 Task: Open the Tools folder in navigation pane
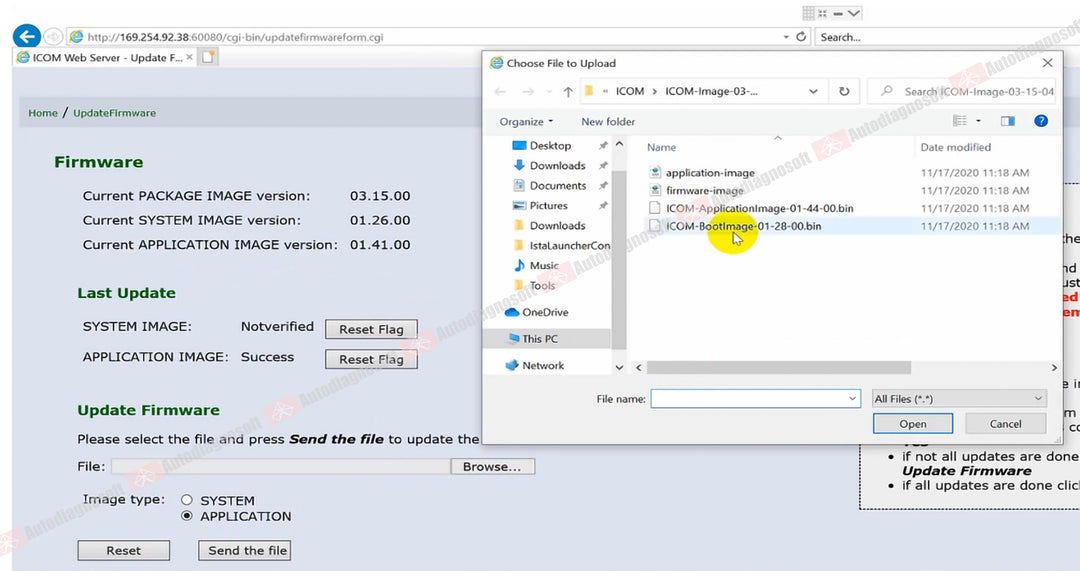click(542, 285)
